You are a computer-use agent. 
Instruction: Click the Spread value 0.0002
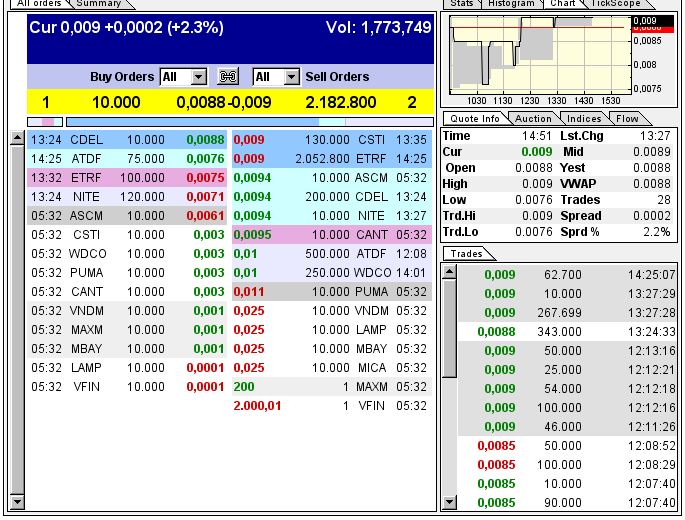pyautogui.click(x=651, y=216)
